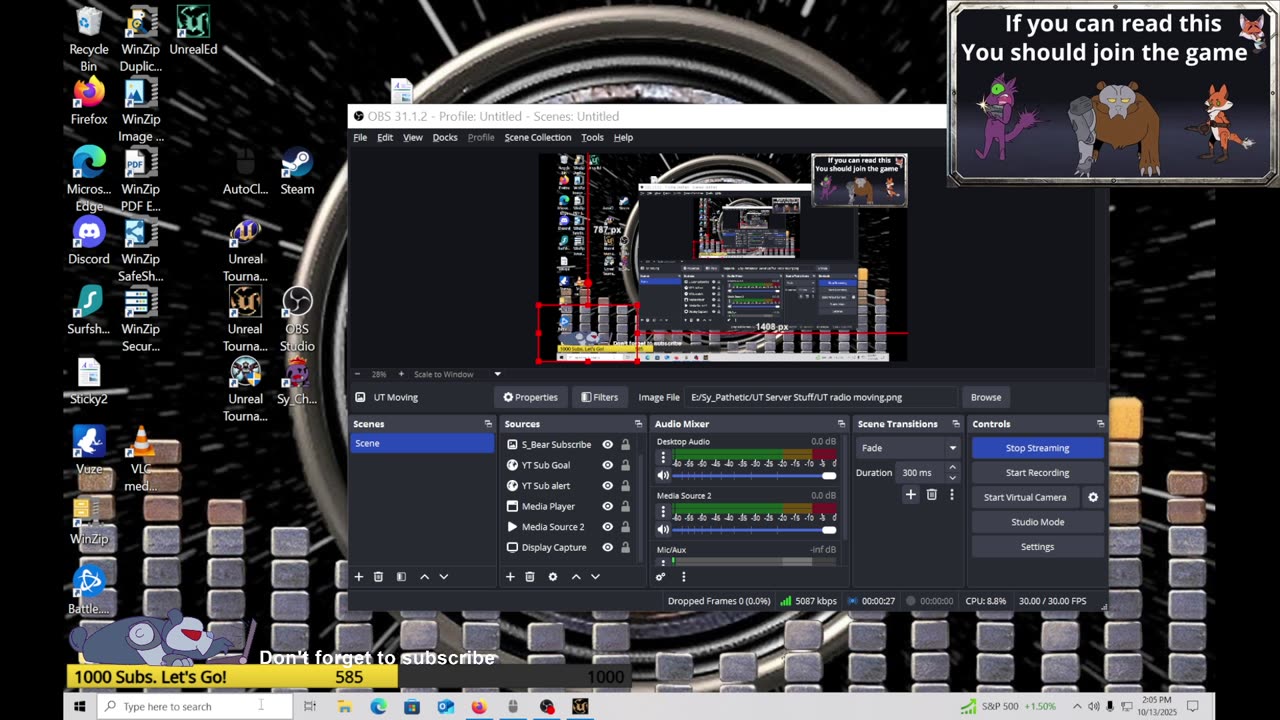Open the Scene Collection menu
Screen dimensions: 1280x720
pyautogui.click(x=538, y=137)
